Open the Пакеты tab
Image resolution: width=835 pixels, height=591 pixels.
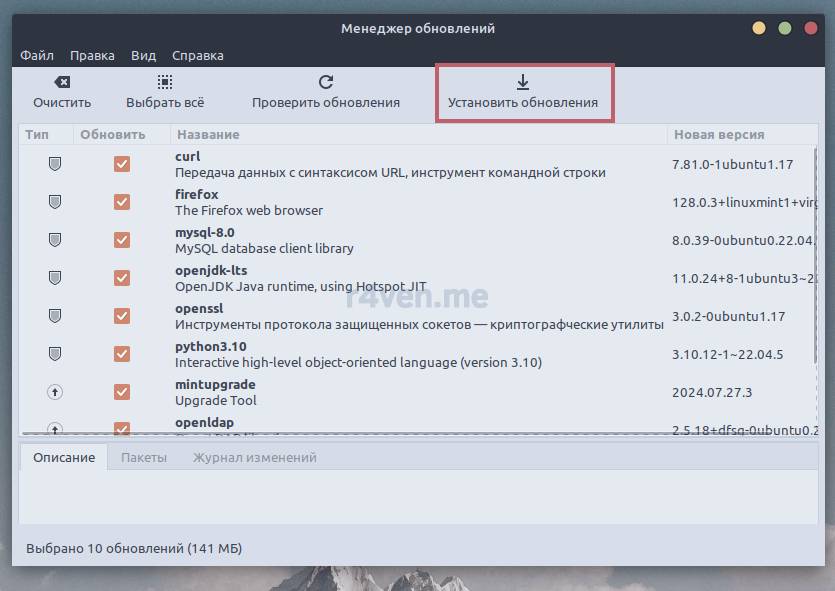tap(143, 457)
